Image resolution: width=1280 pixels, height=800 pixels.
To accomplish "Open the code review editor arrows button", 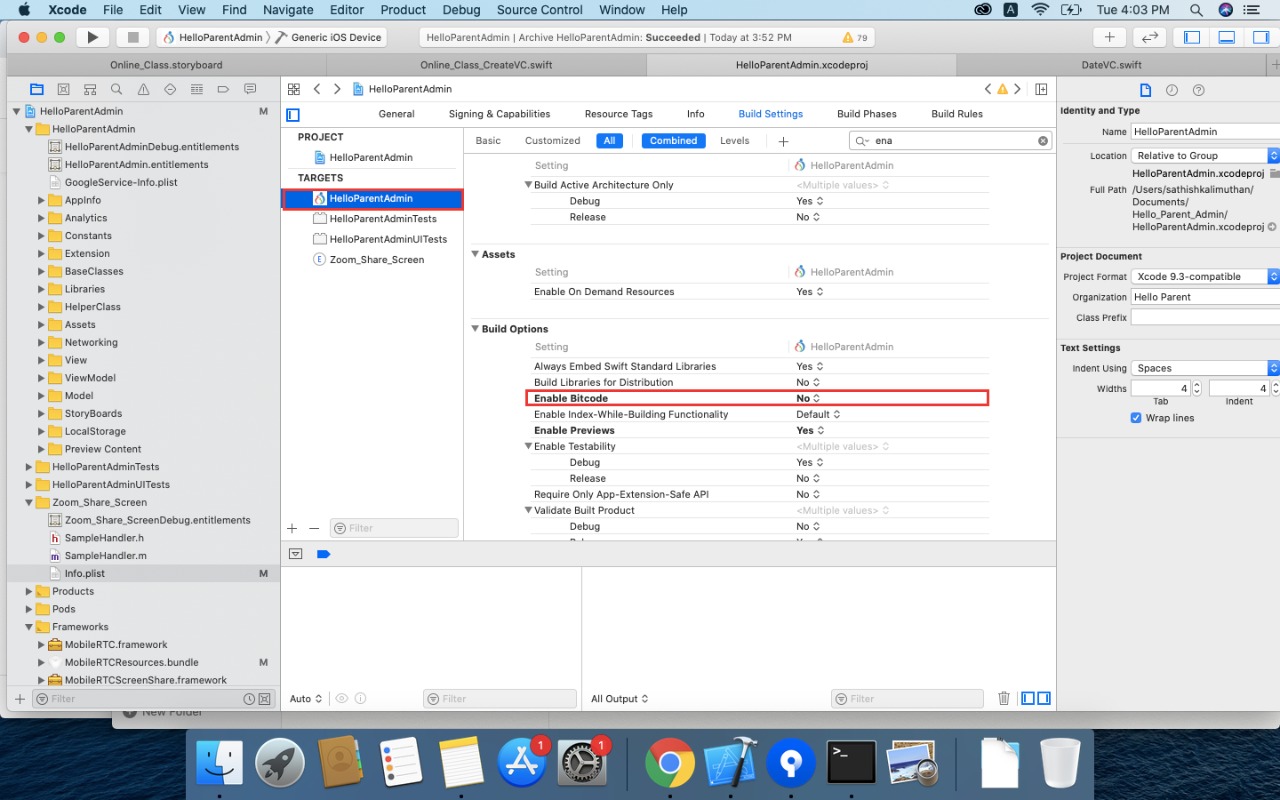I will pyautogui.click(x=1150, y=37).
